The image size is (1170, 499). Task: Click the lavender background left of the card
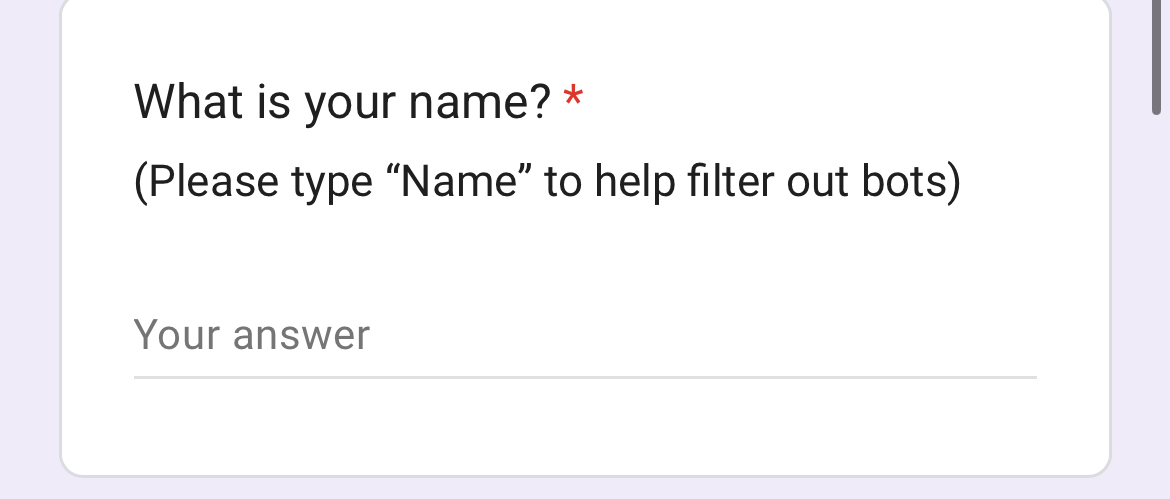coord(29,250)
